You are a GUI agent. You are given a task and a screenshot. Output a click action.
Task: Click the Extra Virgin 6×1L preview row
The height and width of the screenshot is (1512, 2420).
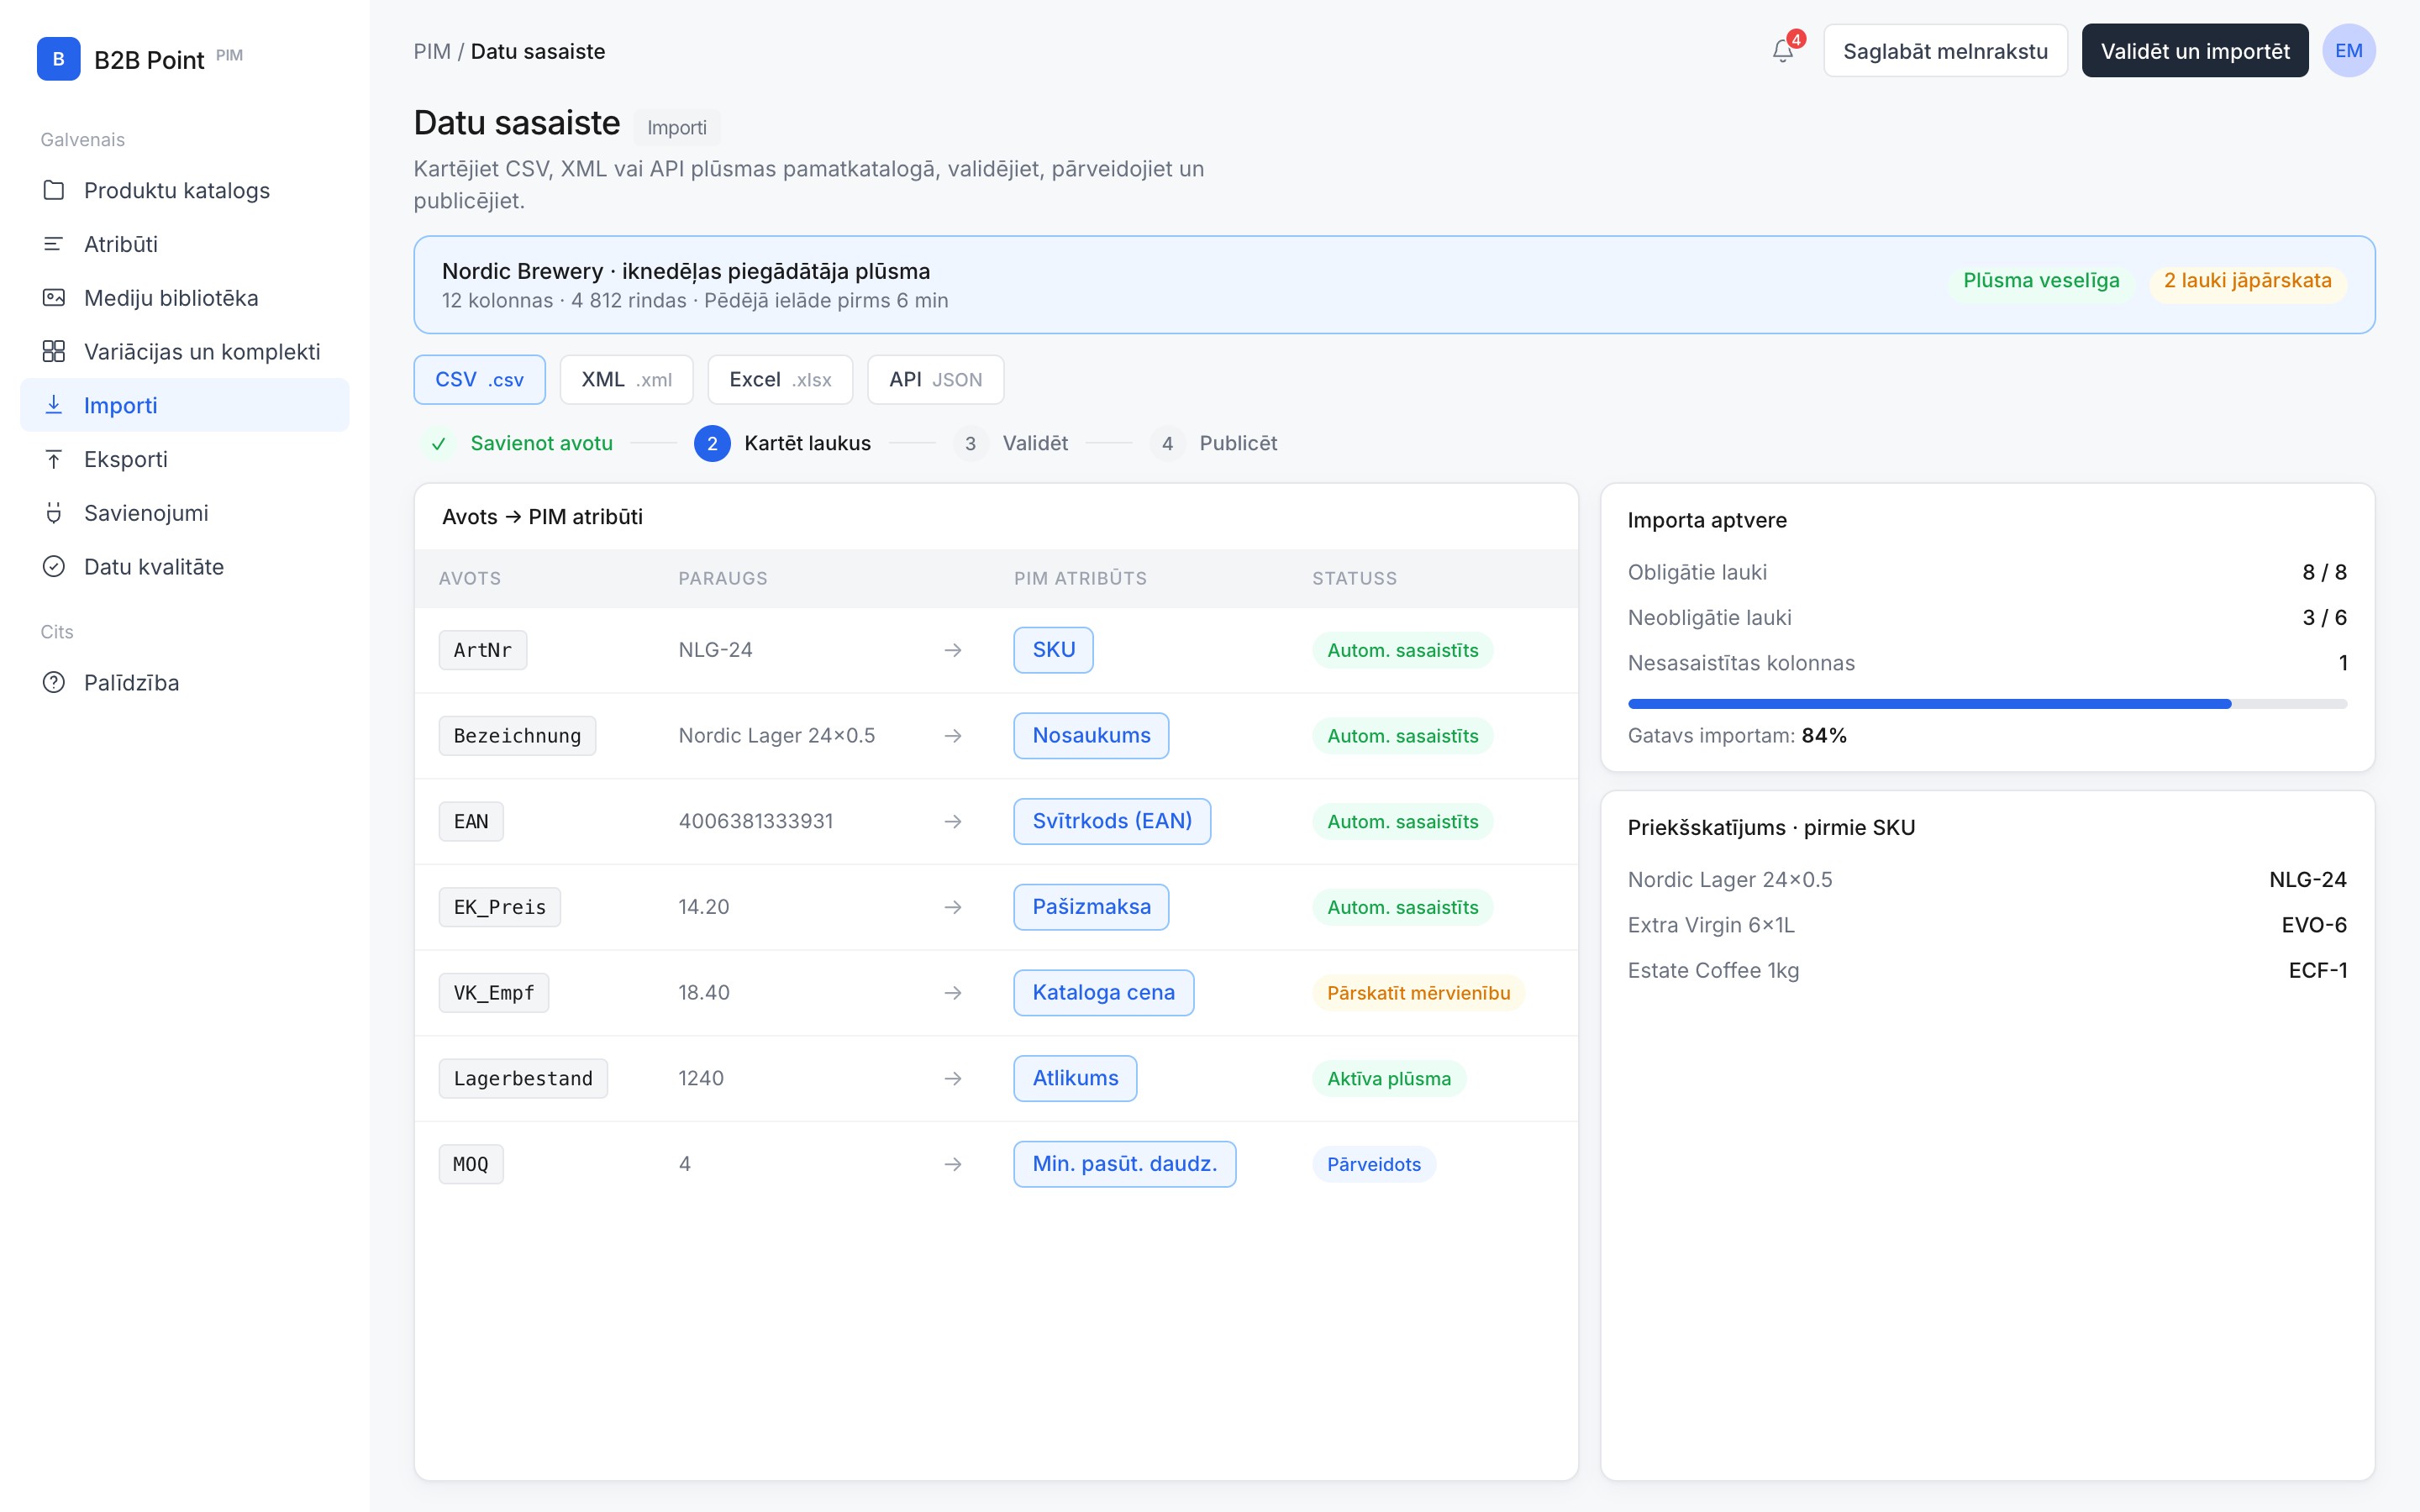1987,925
